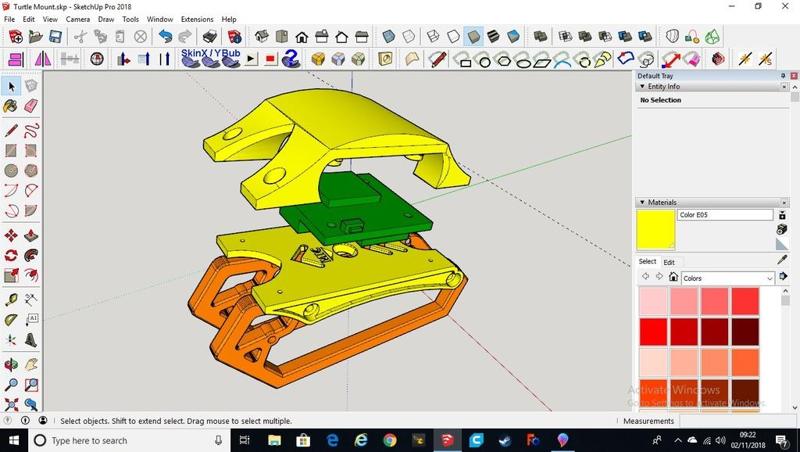Switch to Iso house view
Image resolution: width=800 pixels, height=452 pixels.
tap(262, 36)
